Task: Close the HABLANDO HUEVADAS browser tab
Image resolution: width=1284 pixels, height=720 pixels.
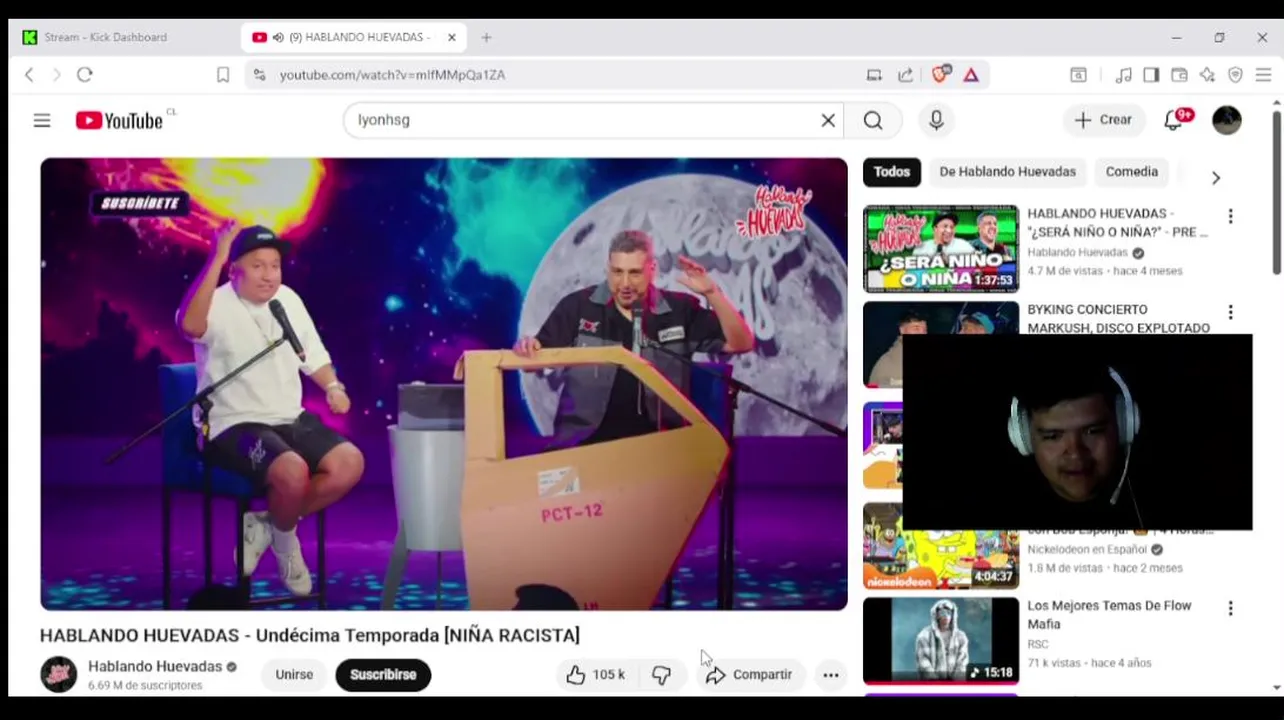Action: coord(451,37)
